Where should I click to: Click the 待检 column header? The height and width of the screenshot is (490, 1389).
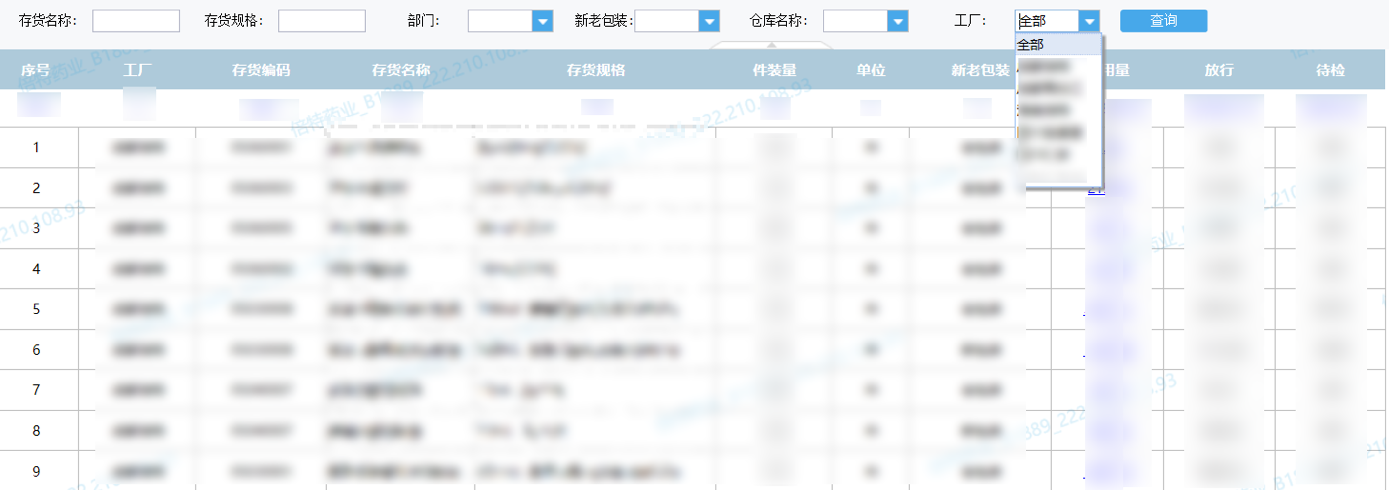pyautogui.click(x=1331, y=71)
